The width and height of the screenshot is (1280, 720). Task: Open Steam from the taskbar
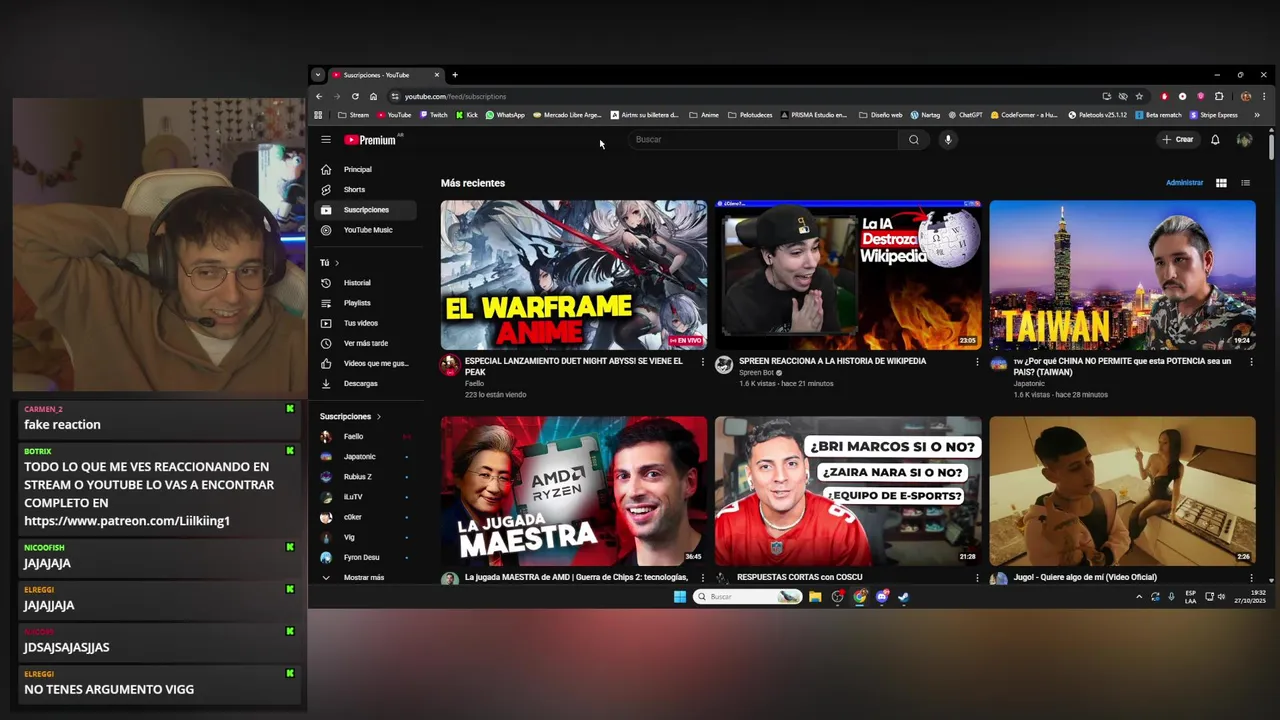pos(903,597)
